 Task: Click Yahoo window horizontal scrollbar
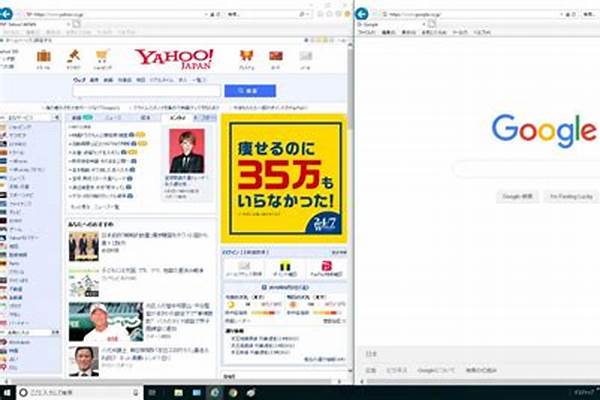(172, 381)
